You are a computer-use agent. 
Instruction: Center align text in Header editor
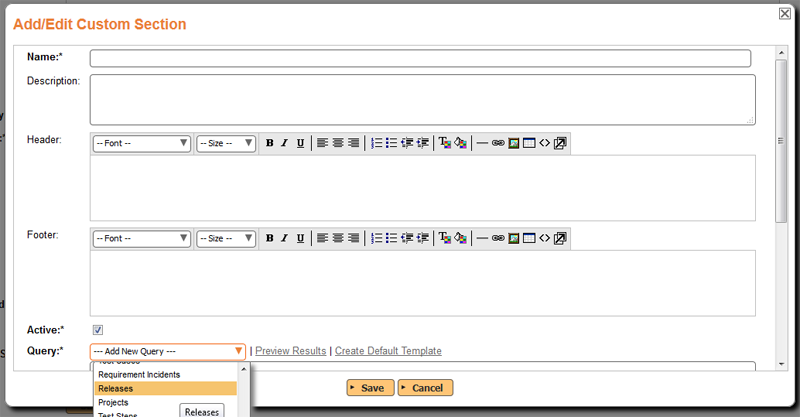pyautogui.click(x=338, y=143)
